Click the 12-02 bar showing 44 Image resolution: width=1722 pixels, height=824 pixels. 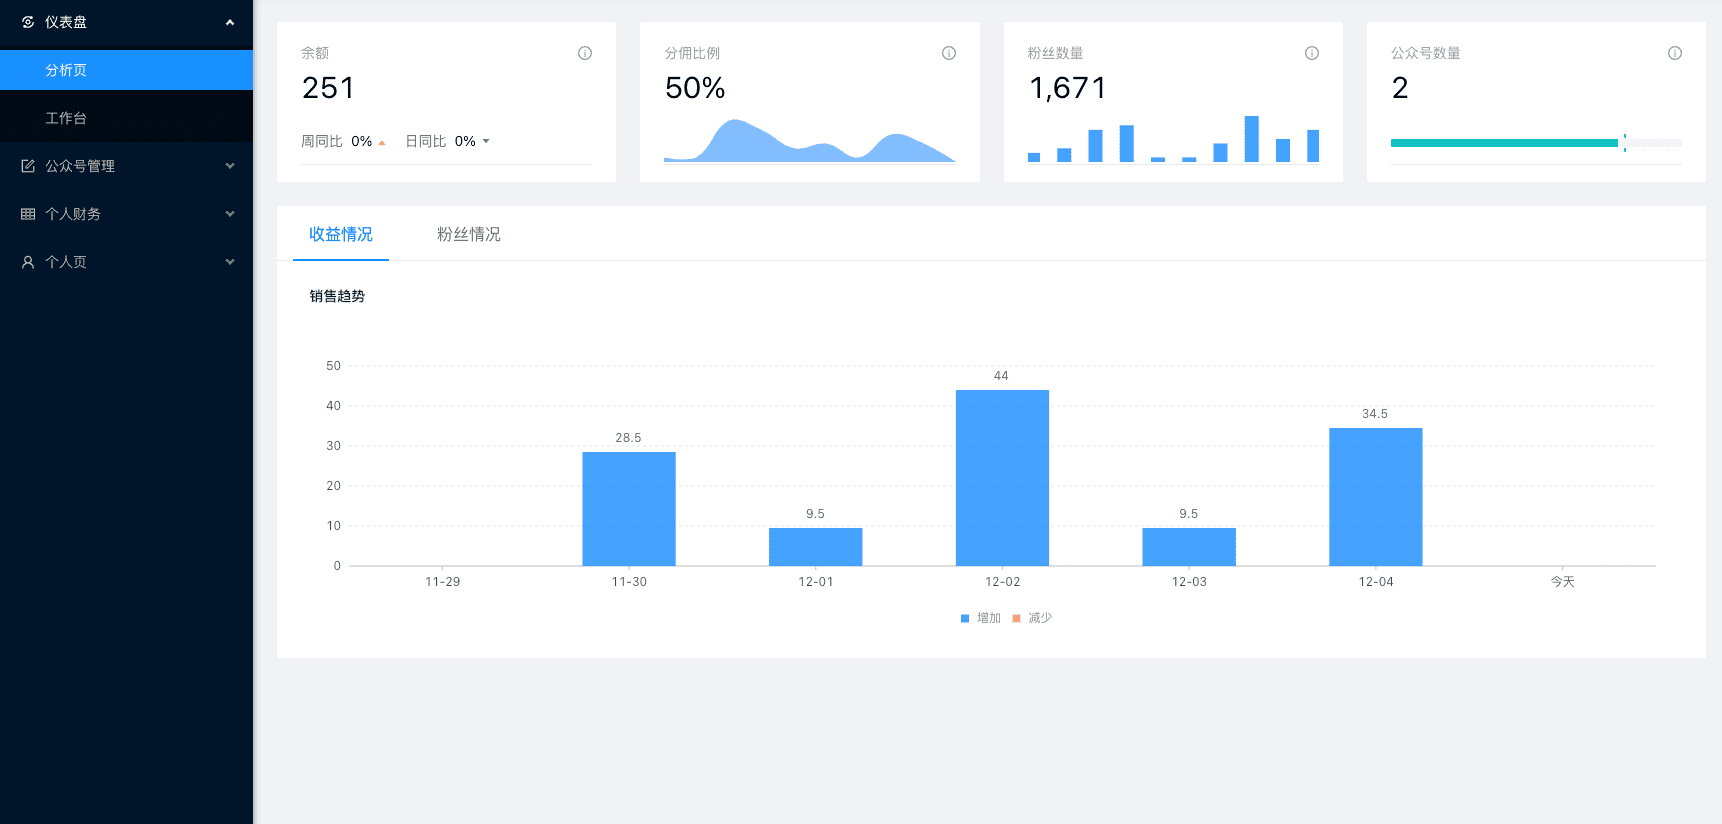coord(1002,478)
